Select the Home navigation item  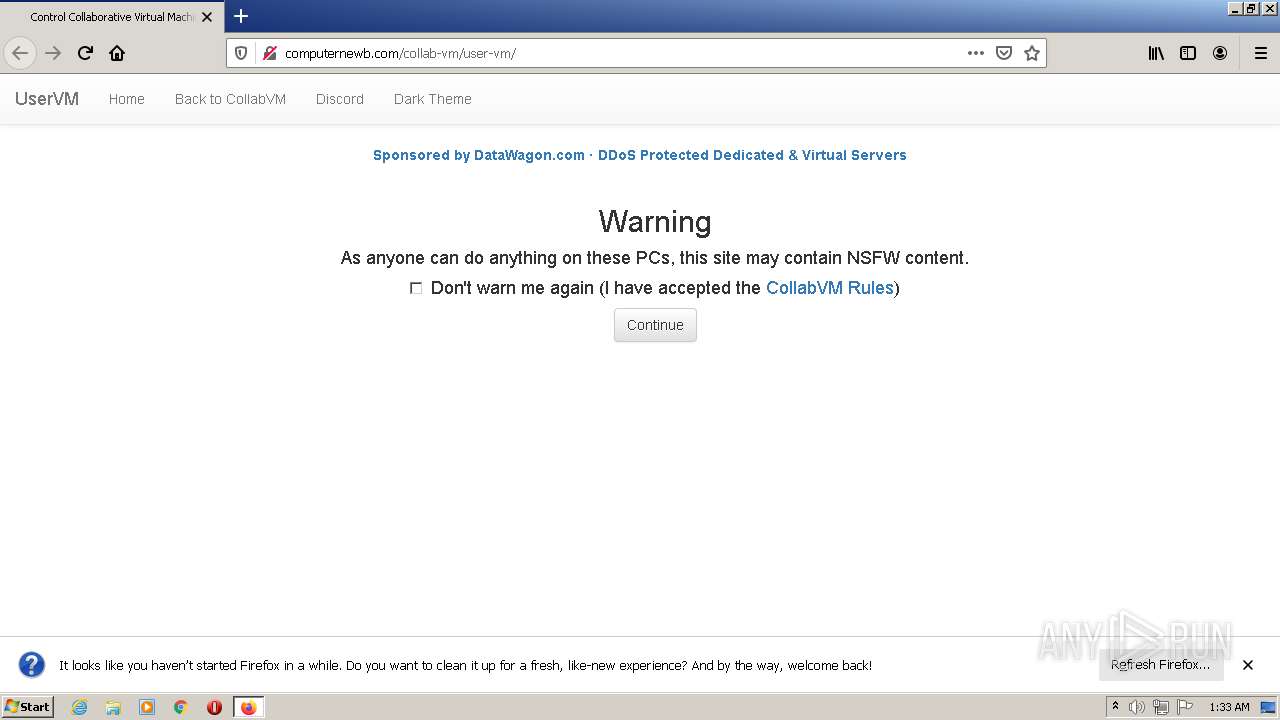127,99
